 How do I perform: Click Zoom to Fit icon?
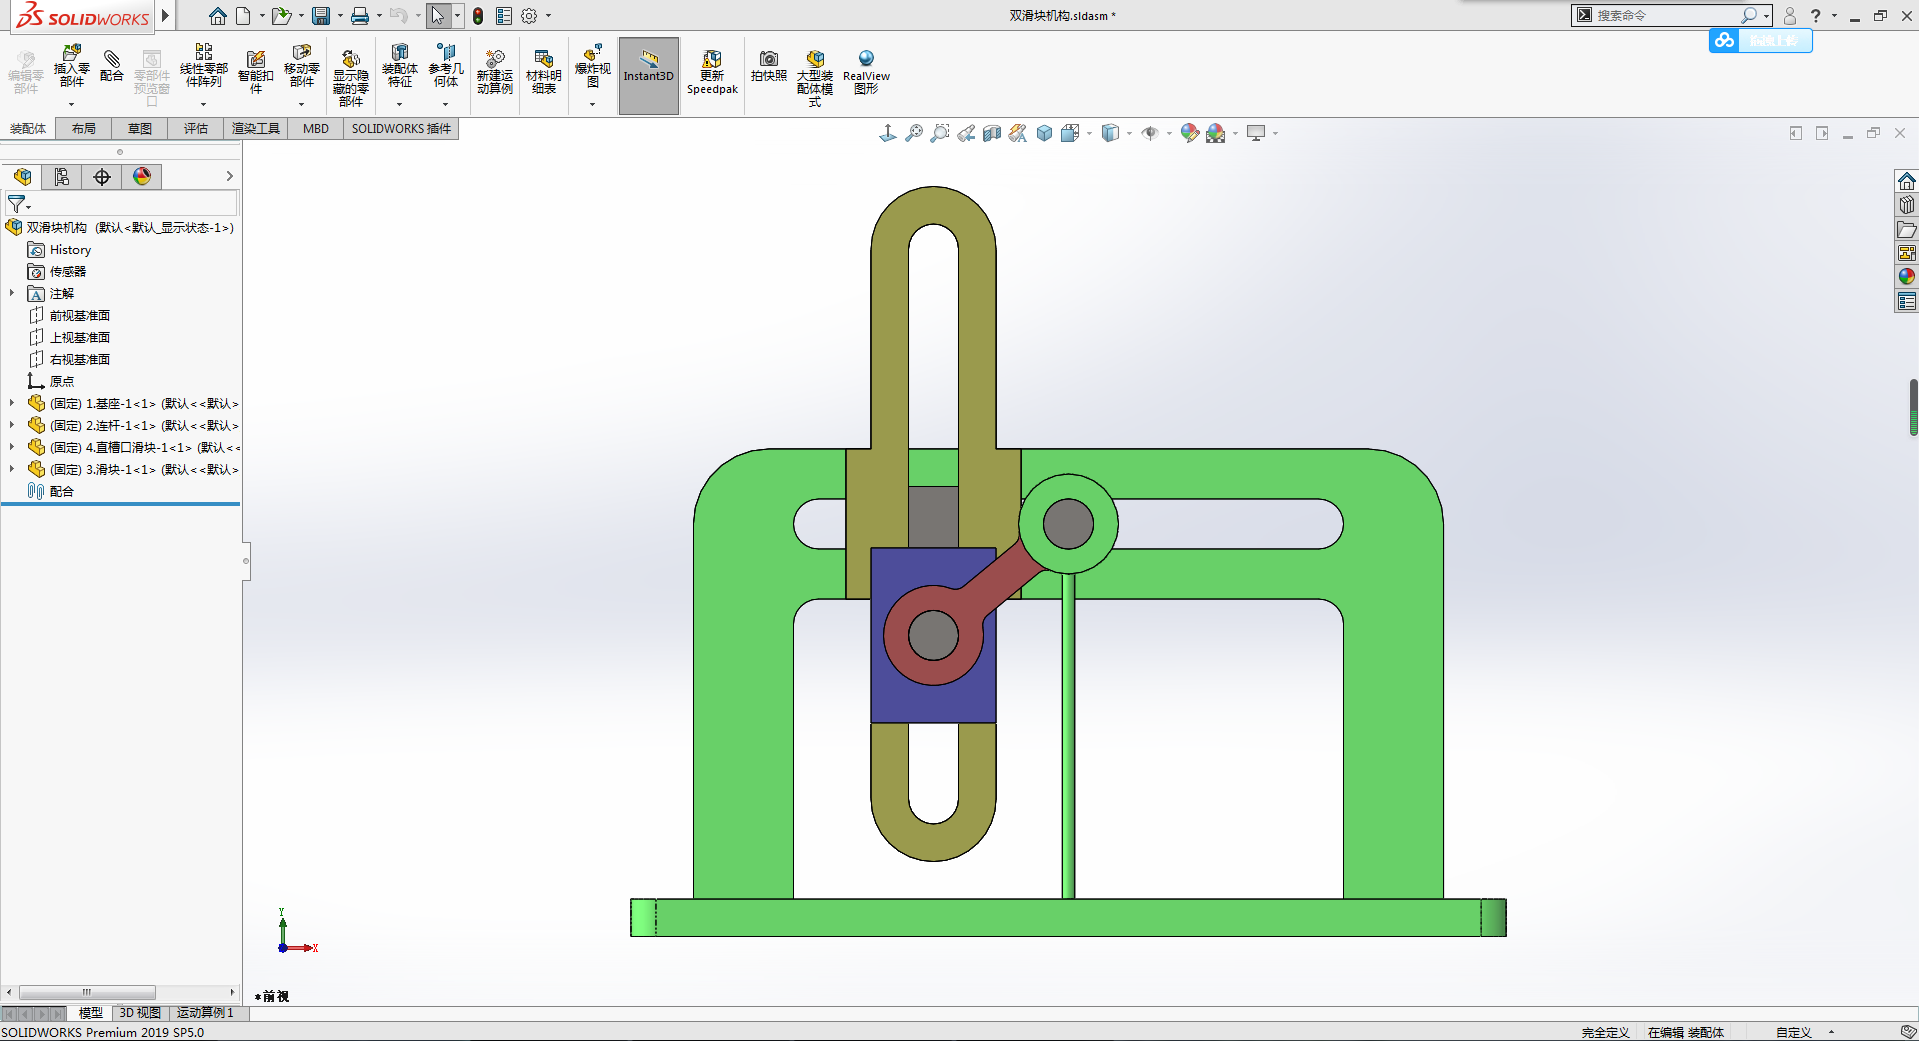914,133
